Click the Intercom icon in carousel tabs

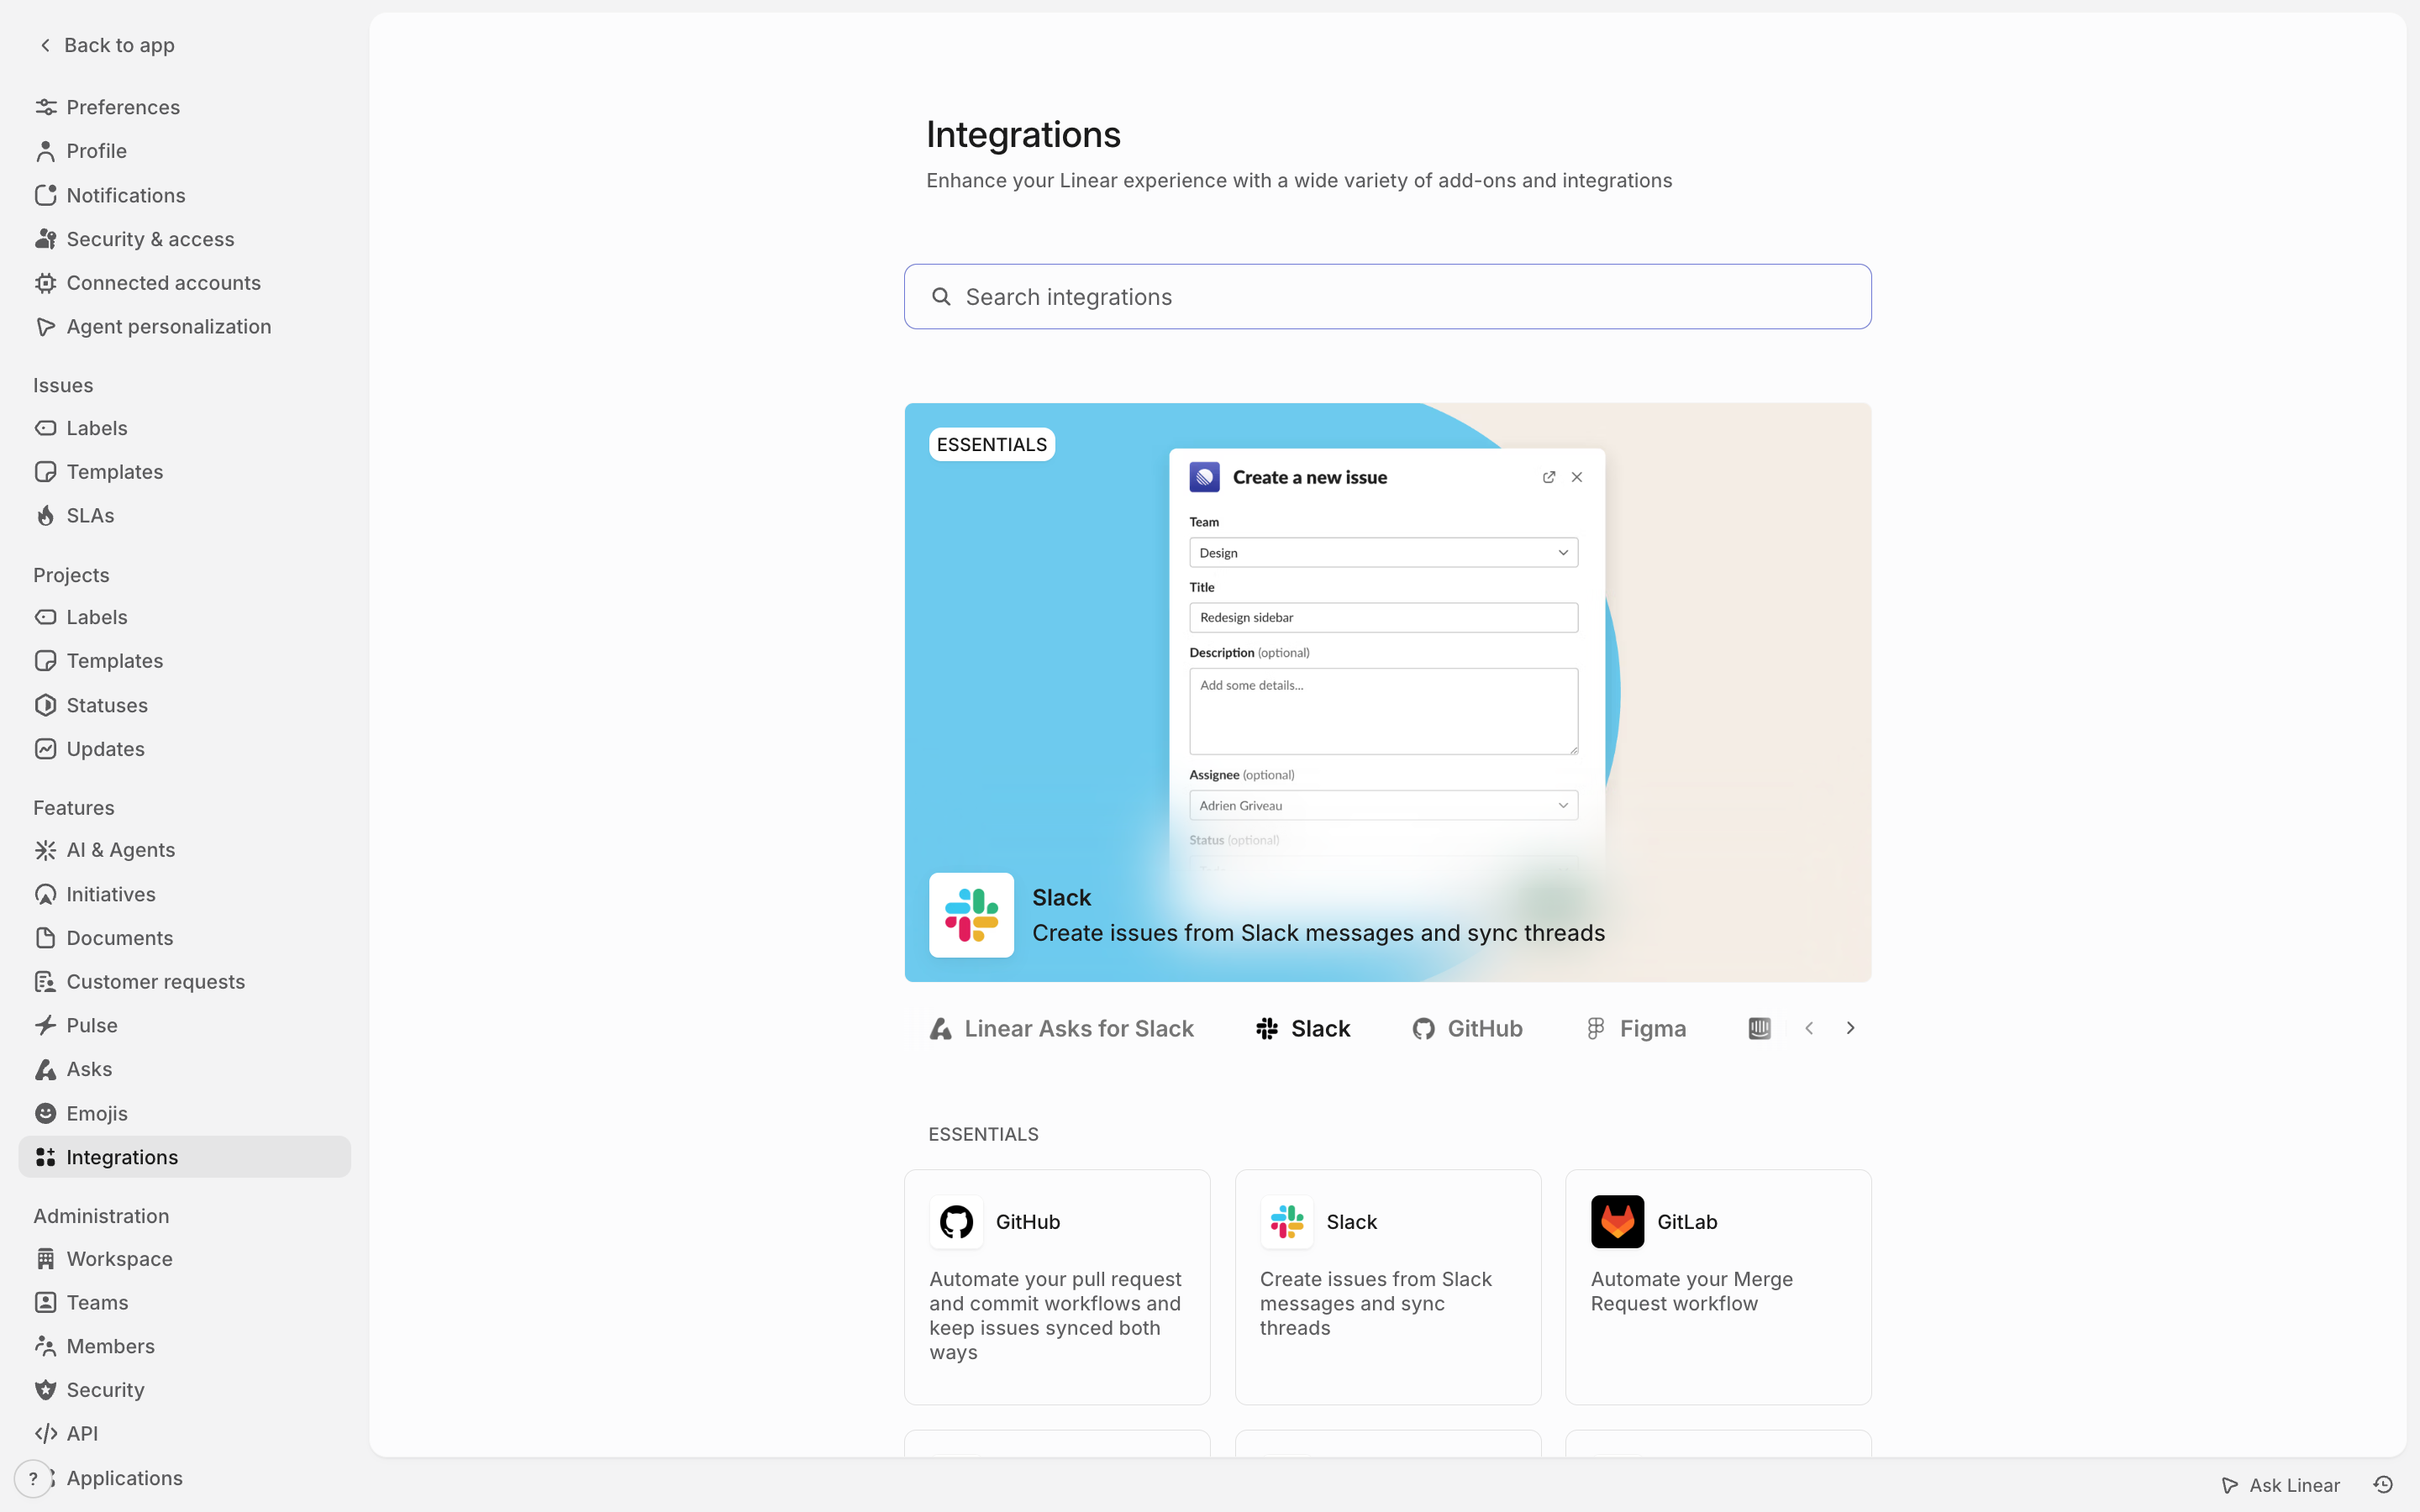[1759, 1028]
